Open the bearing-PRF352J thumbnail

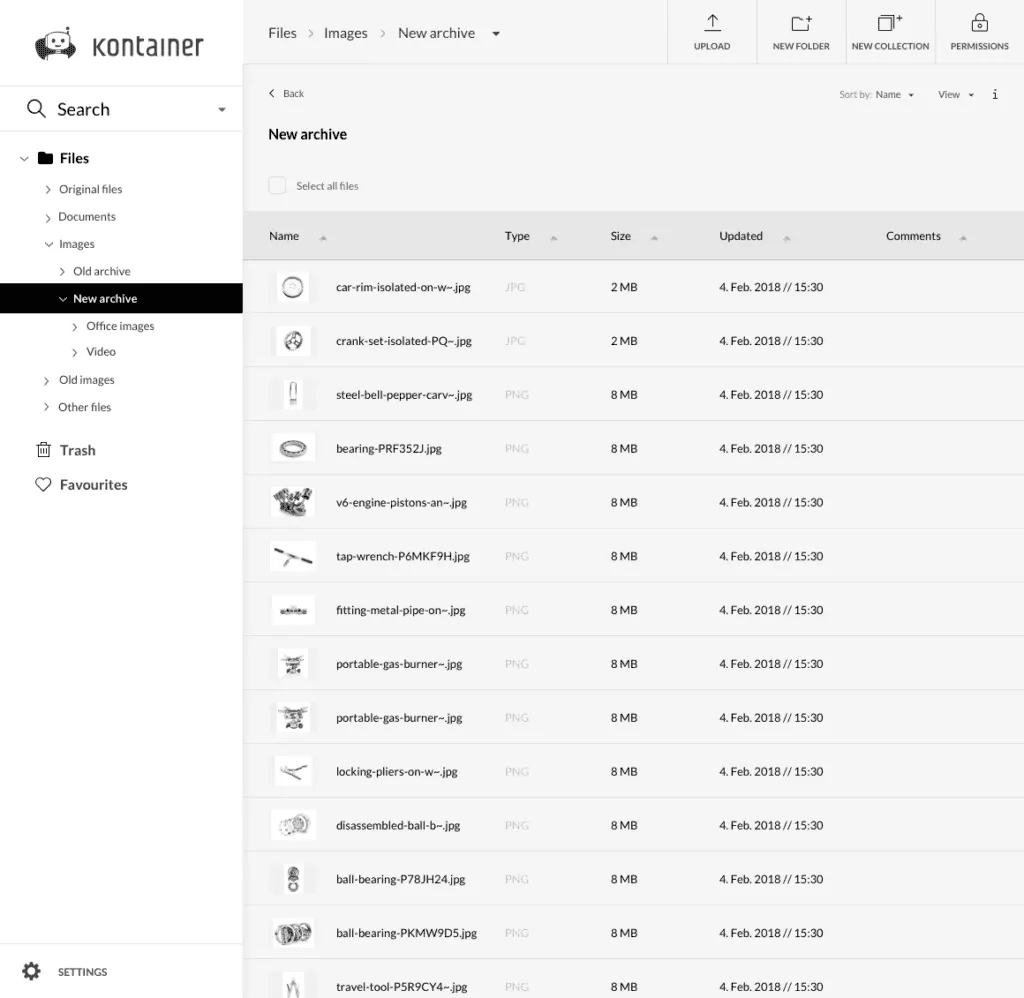pyautogui.click(x=293, y=448)
